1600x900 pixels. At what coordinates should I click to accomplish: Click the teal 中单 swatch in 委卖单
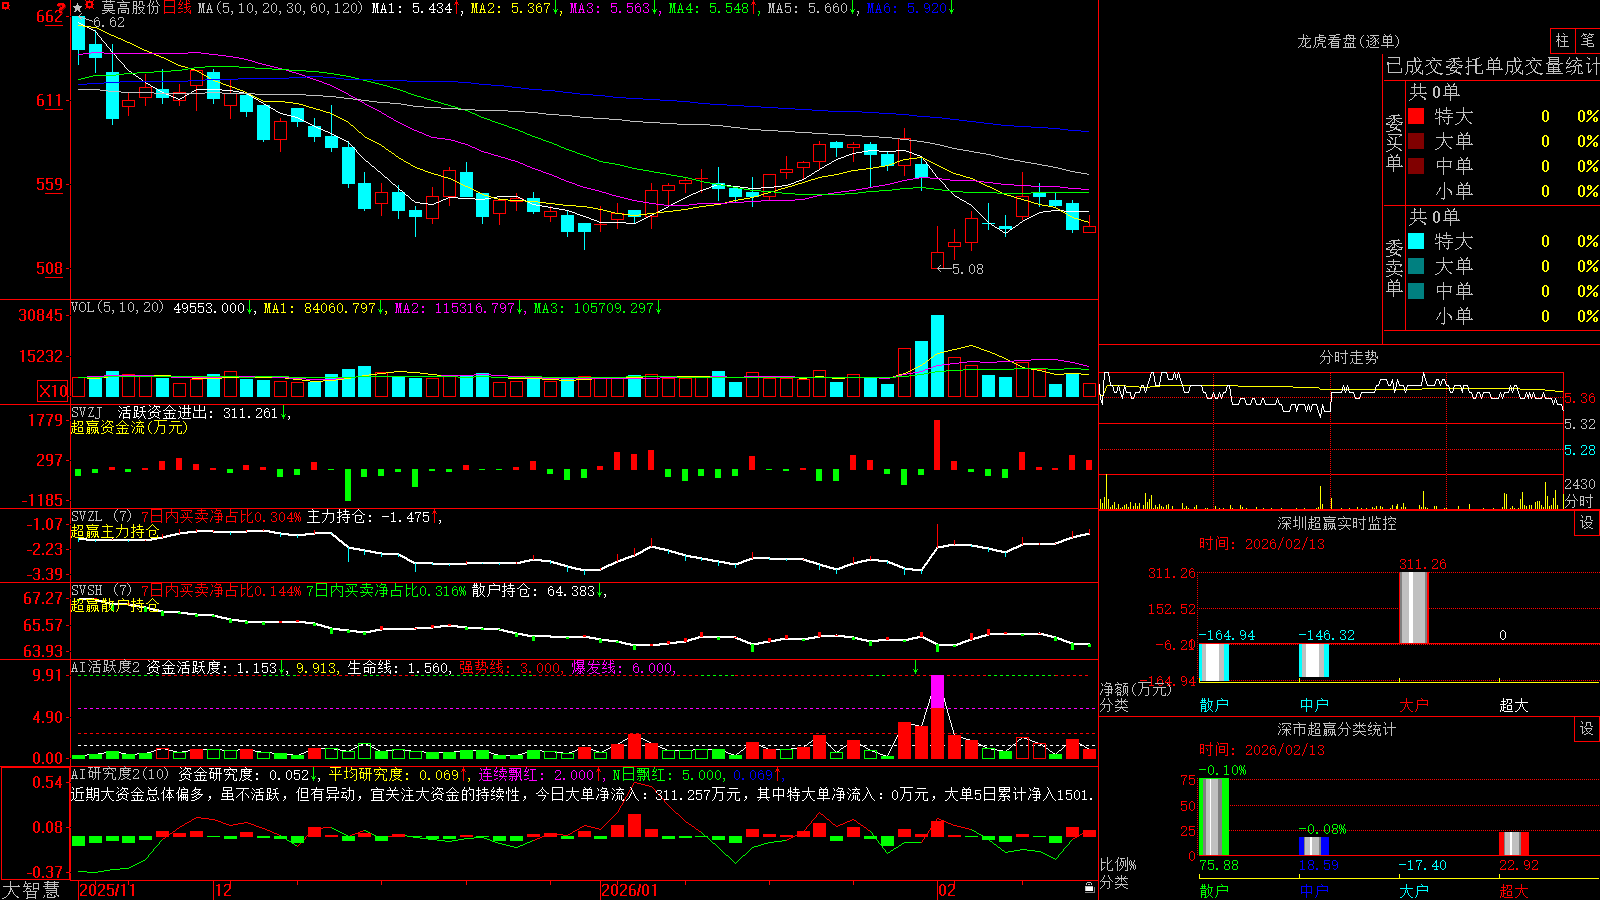point(1416,291)
